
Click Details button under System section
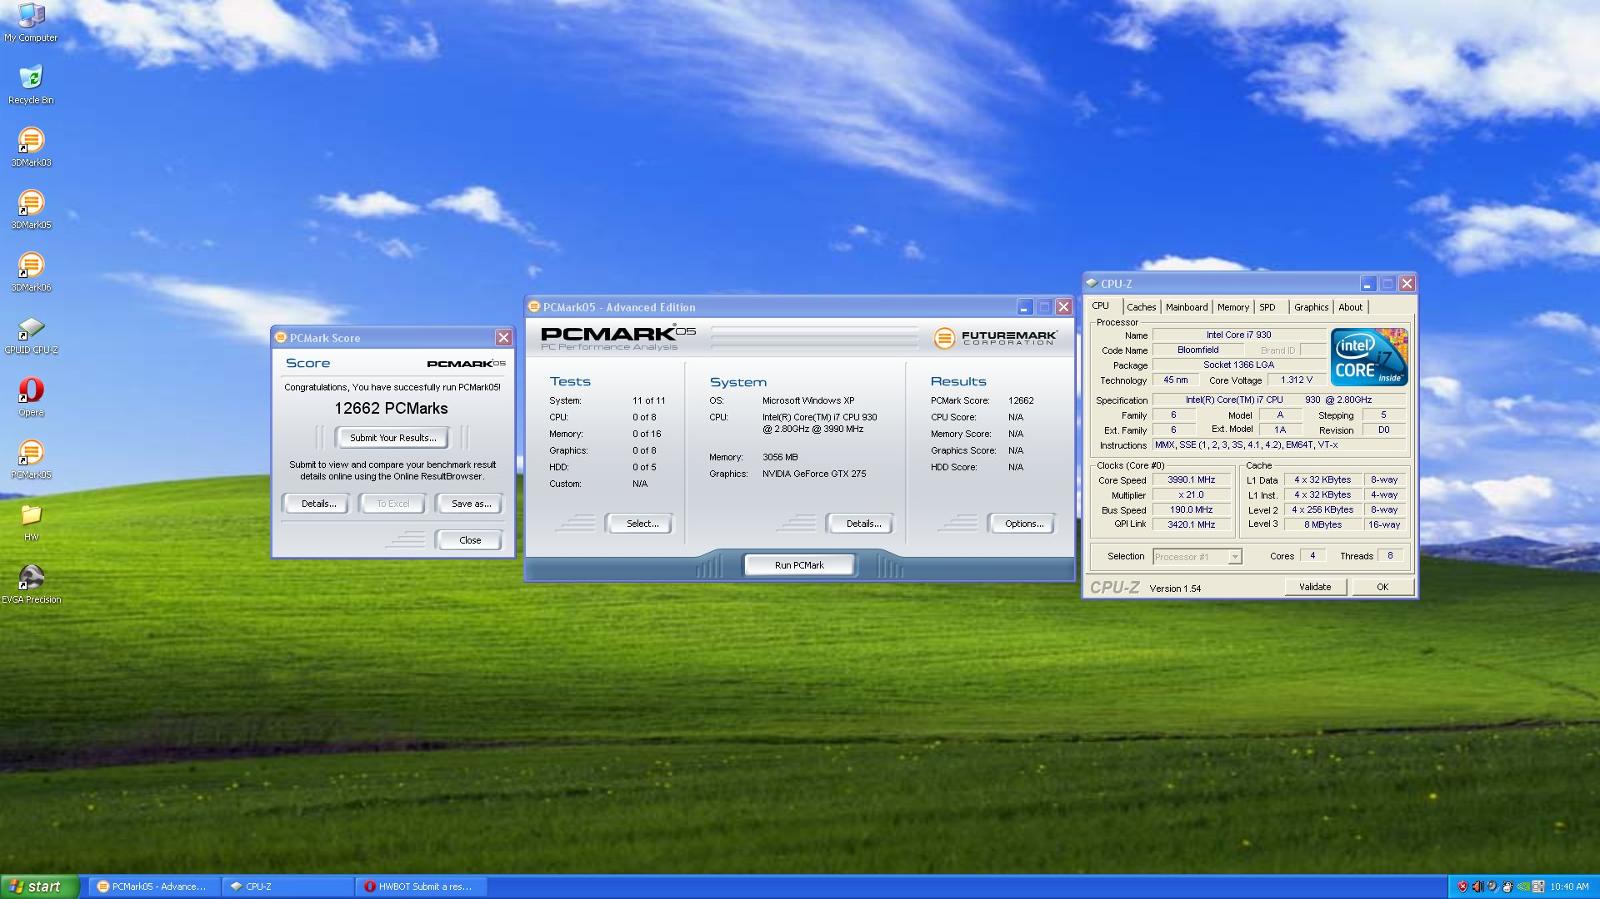[x=863, y=523]
